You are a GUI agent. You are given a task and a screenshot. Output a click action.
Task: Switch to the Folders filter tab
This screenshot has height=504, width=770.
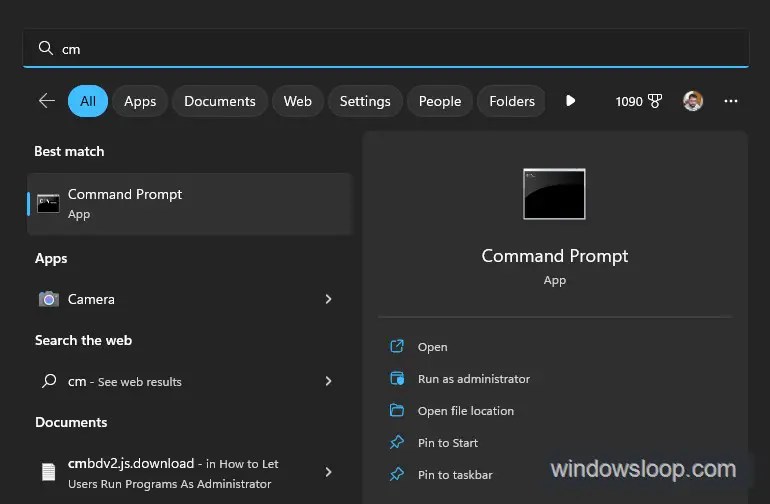tap(512, 101)
